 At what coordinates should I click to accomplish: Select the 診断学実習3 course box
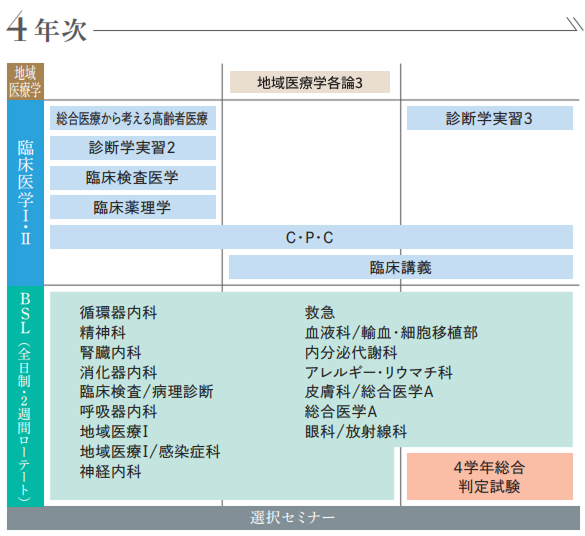tap(489, 118)
